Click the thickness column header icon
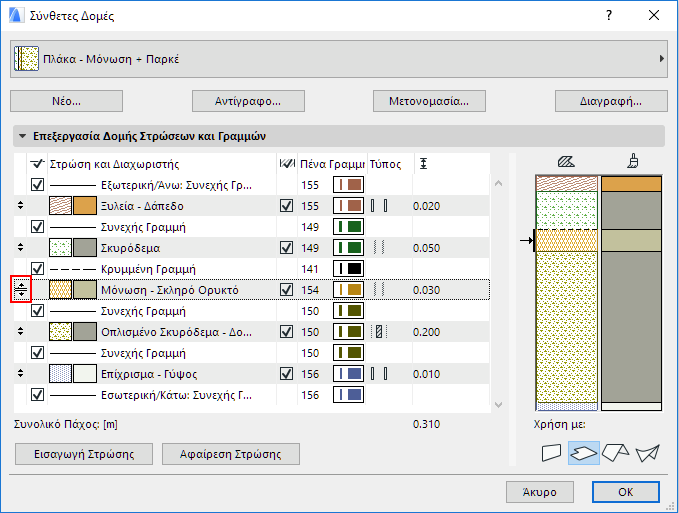This screenshot has width=679, height=513. pos(424,164)
